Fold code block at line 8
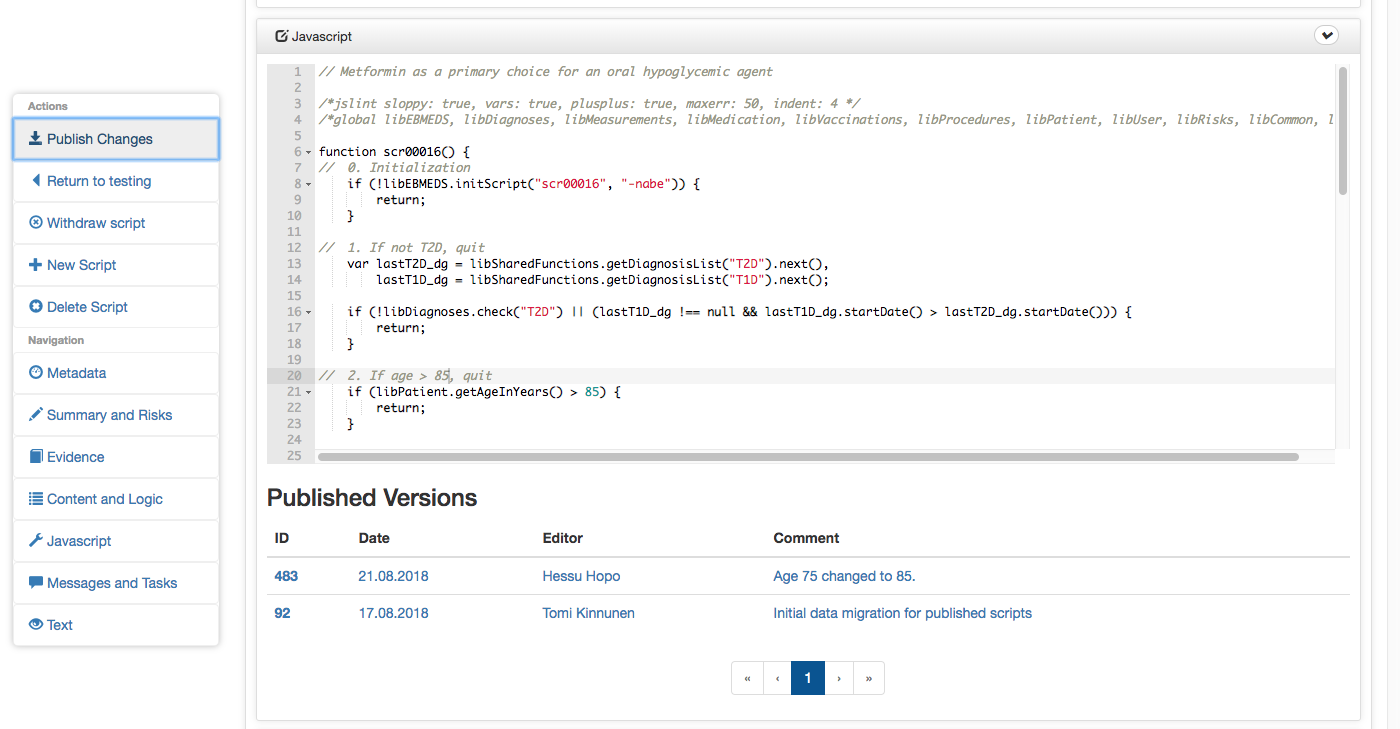1400x729 pixels. click(308, 184)
